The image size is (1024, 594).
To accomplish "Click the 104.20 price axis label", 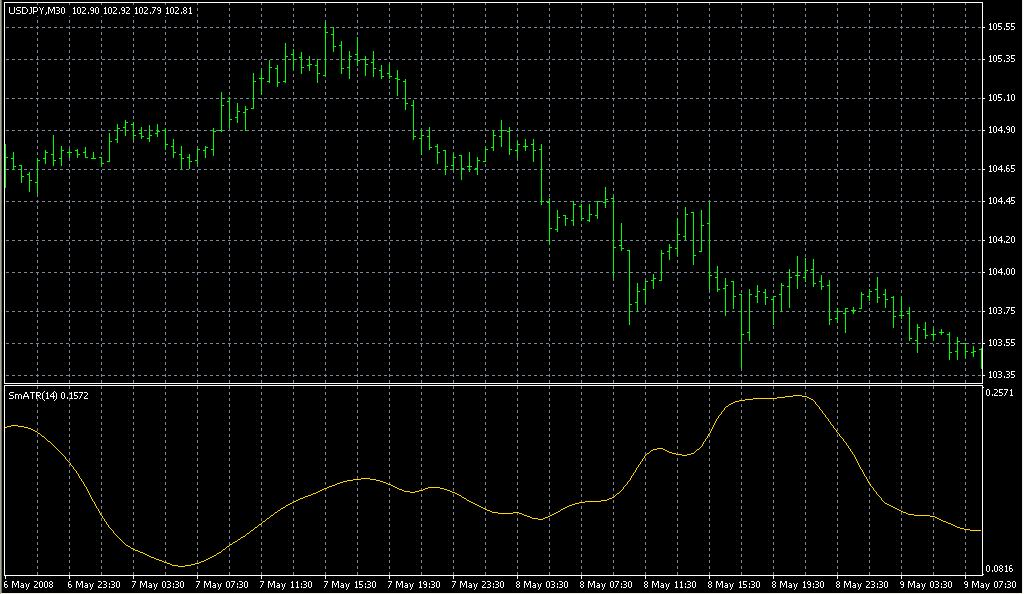I will point(1001,240).
